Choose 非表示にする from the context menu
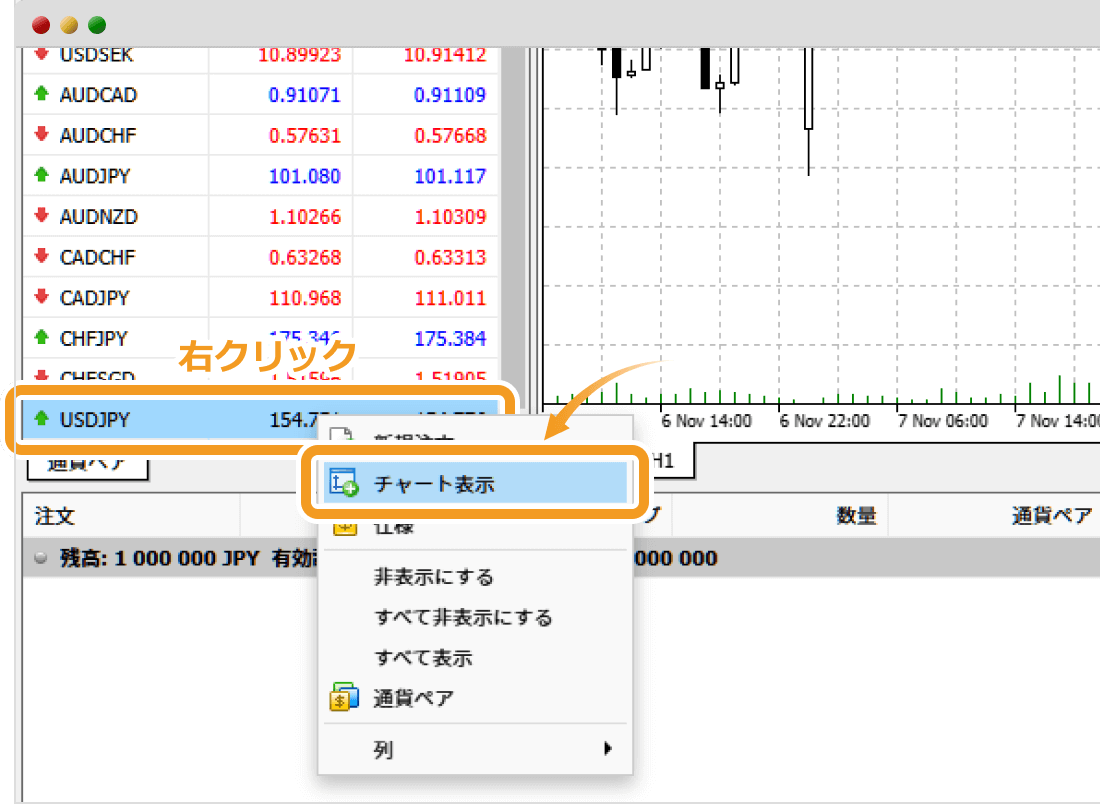Image resolution: width=1100 pixels, height=804 pixels. (x=434, y=577)
